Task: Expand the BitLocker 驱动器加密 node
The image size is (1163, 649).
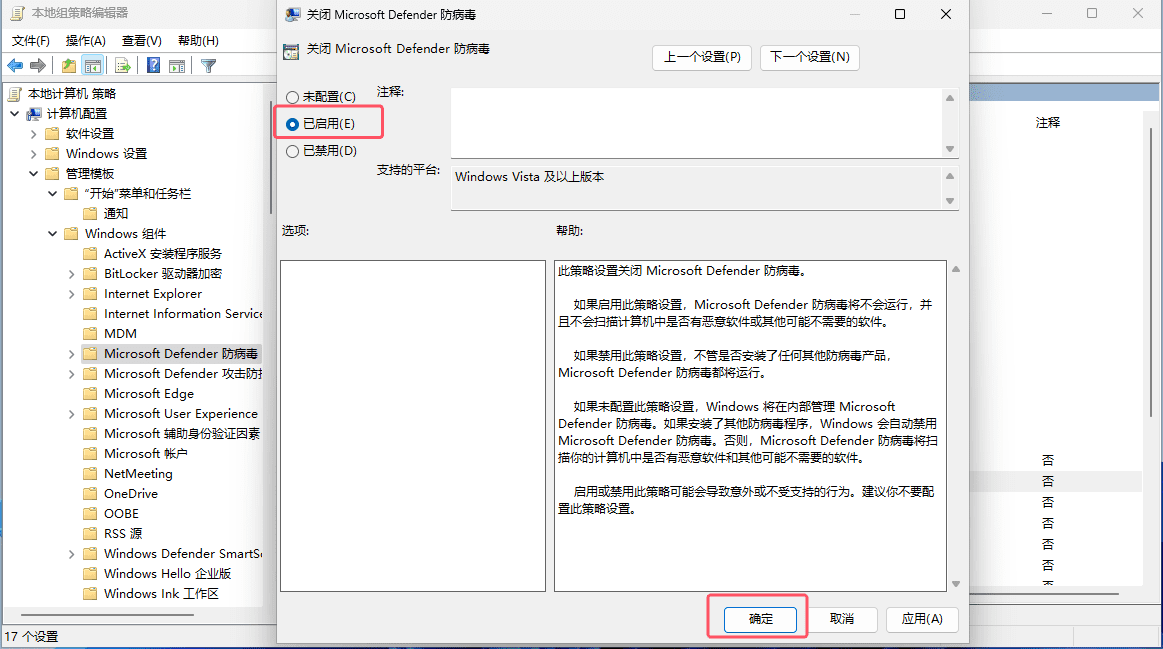Action: click(72, 274)
